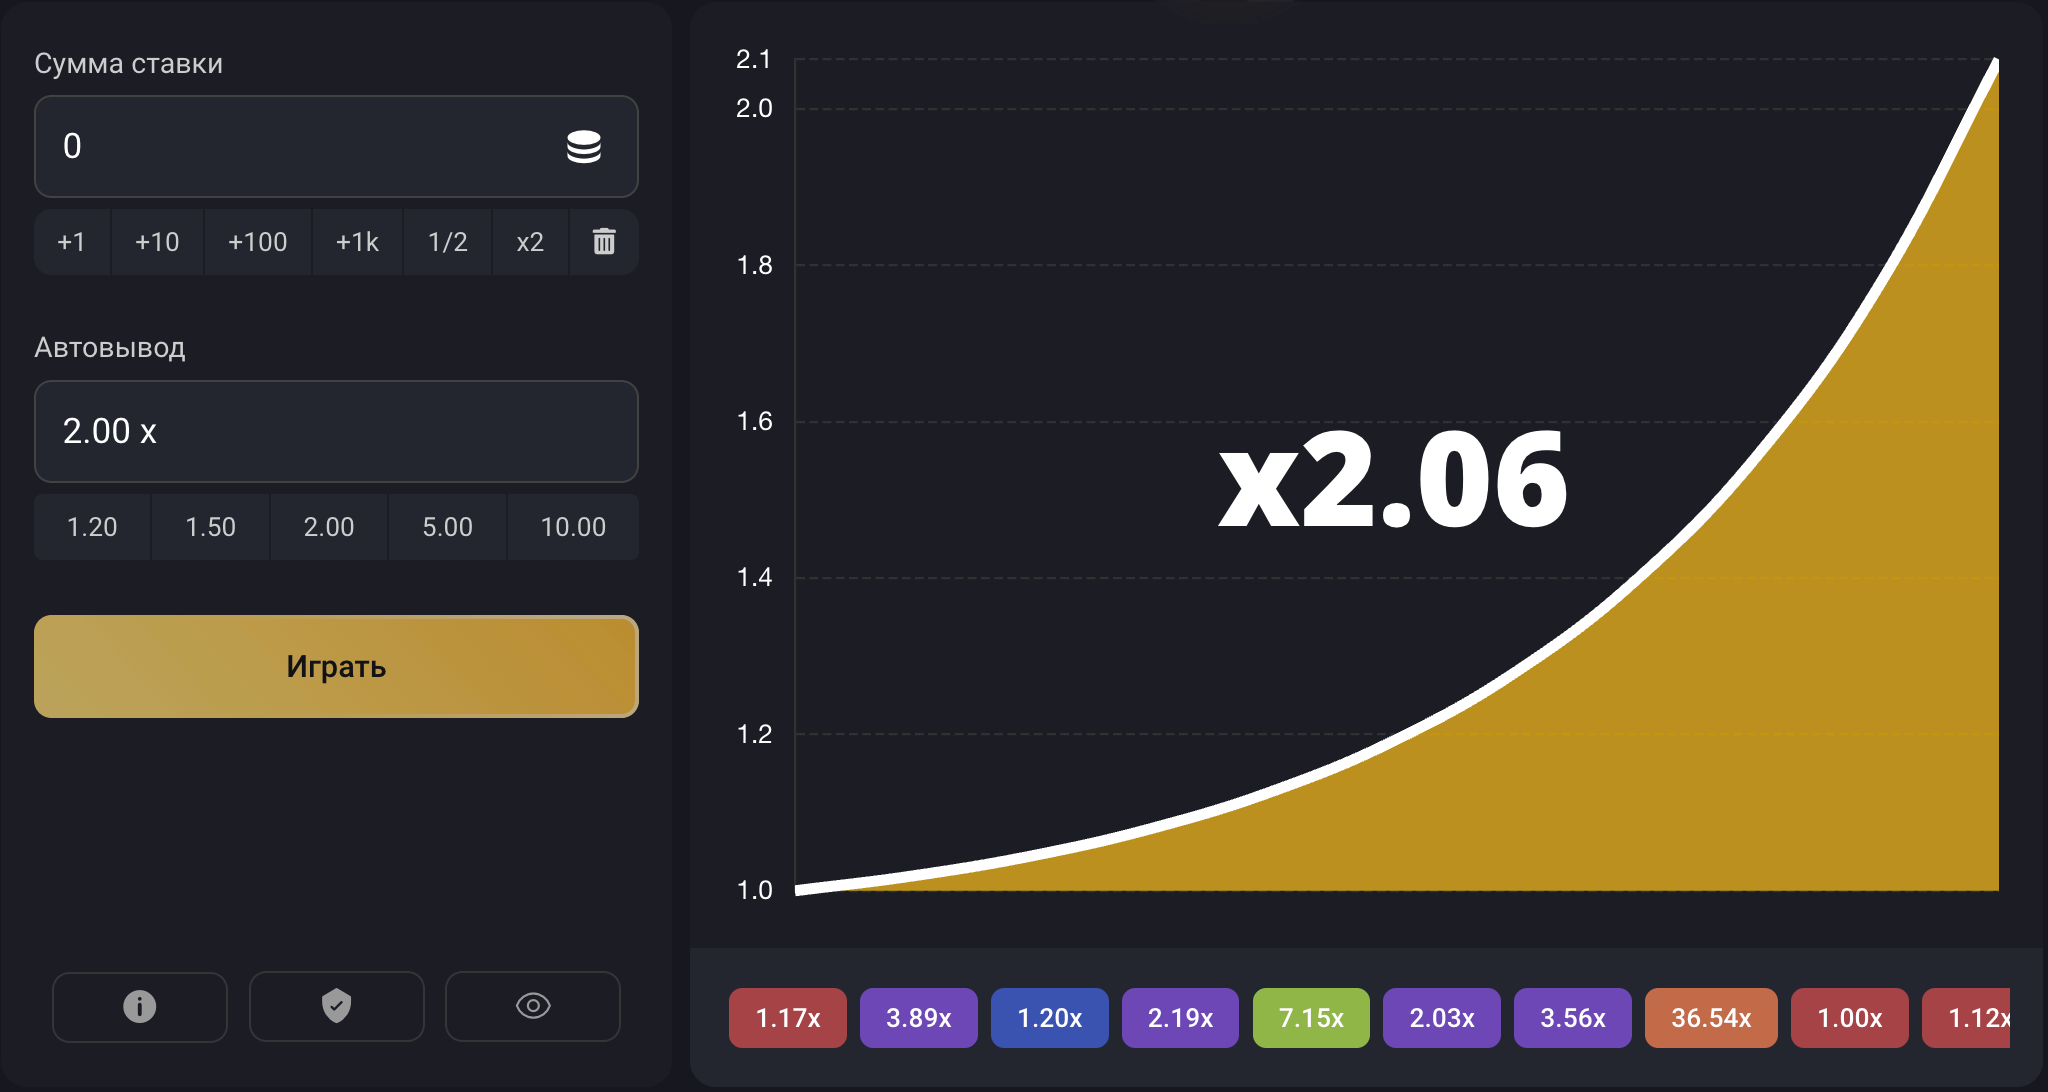Toggle the eye visibility button
This screenshot has height=1092, width=2048.
[533, 1006]
